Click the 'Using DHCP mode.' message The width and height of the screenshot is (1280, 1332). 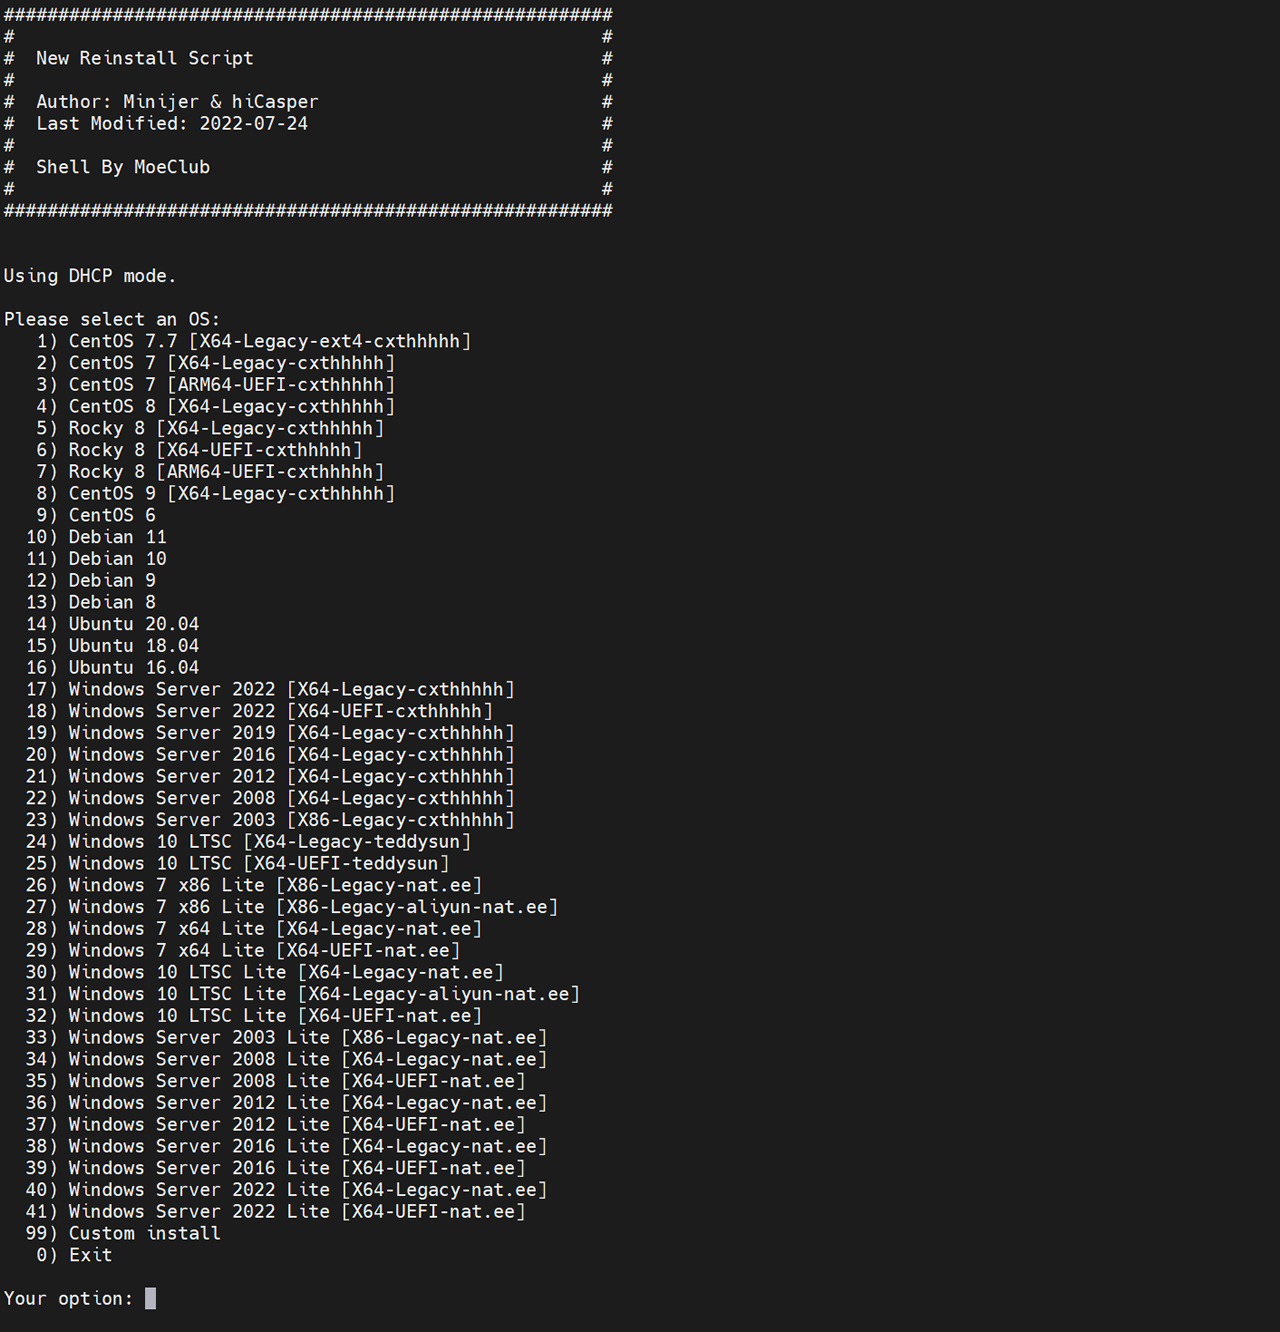(x=90, y=276)
